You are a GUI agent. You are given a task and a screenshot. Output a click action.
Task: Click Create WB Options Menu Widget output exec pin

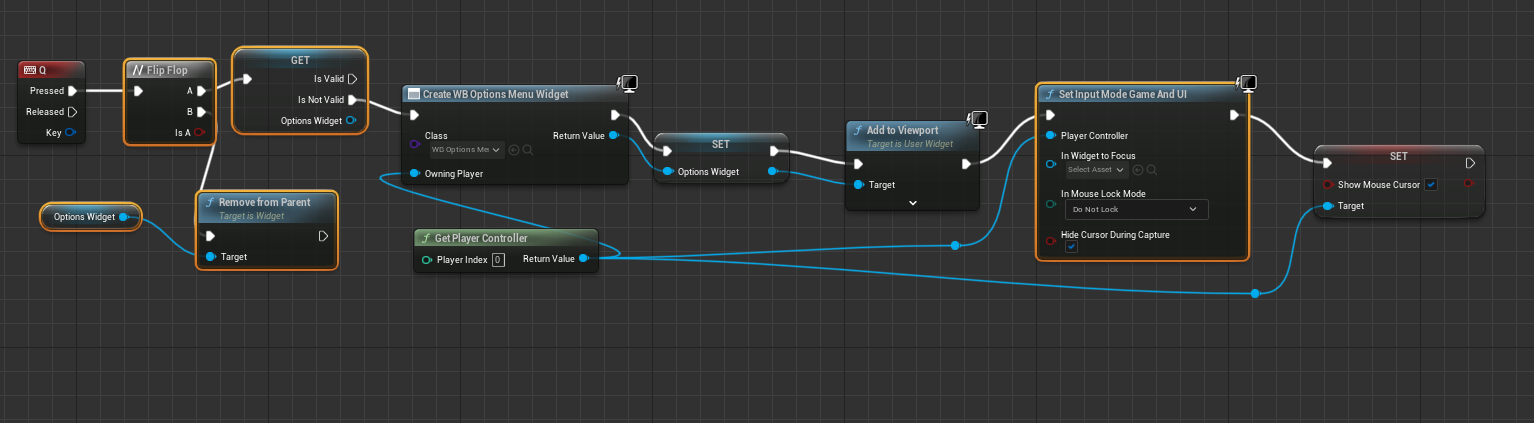pyautogui.click(x=616, y=114)
